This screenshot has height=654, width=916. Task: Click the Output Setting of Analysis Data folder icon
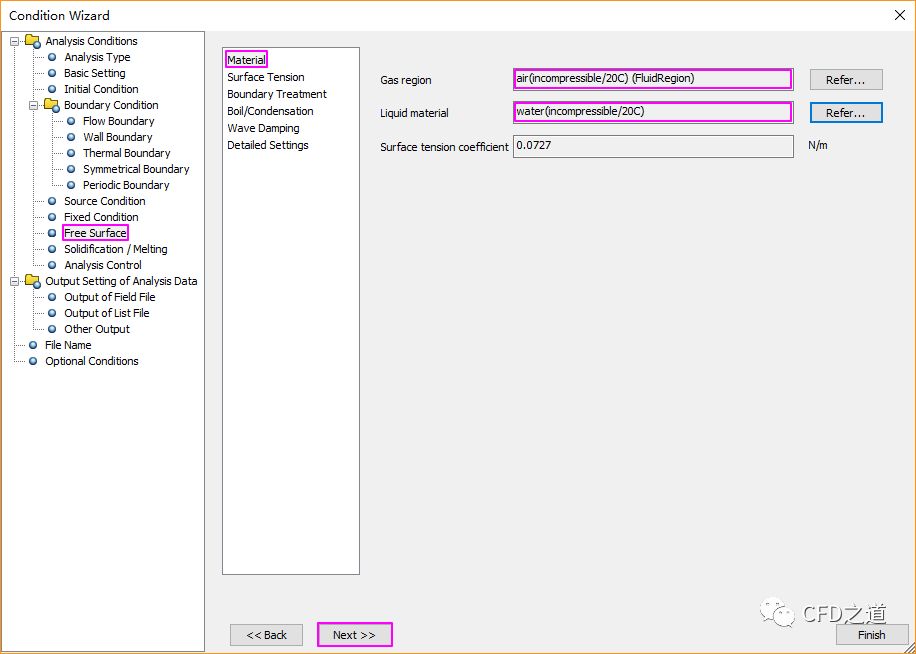point(33,281)
